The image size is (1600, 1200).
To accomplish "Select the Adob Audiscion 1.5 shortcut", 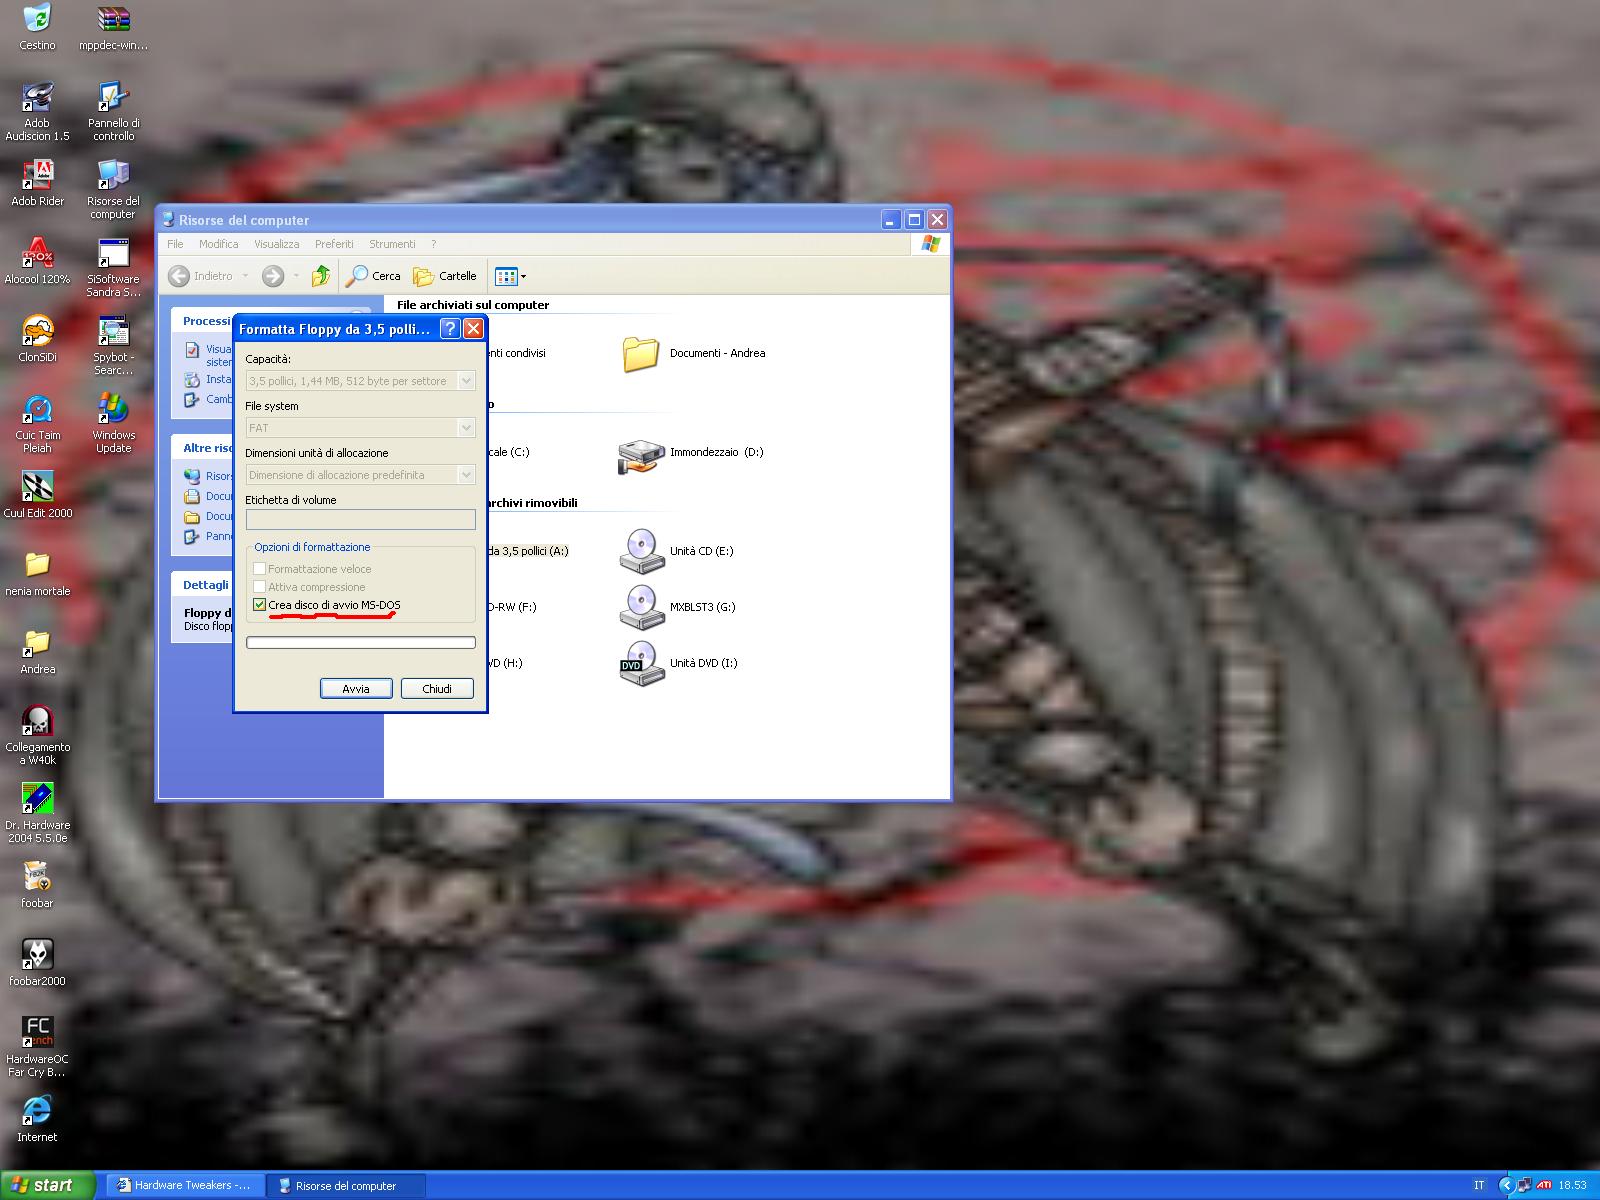I will (x=37, y=112).
